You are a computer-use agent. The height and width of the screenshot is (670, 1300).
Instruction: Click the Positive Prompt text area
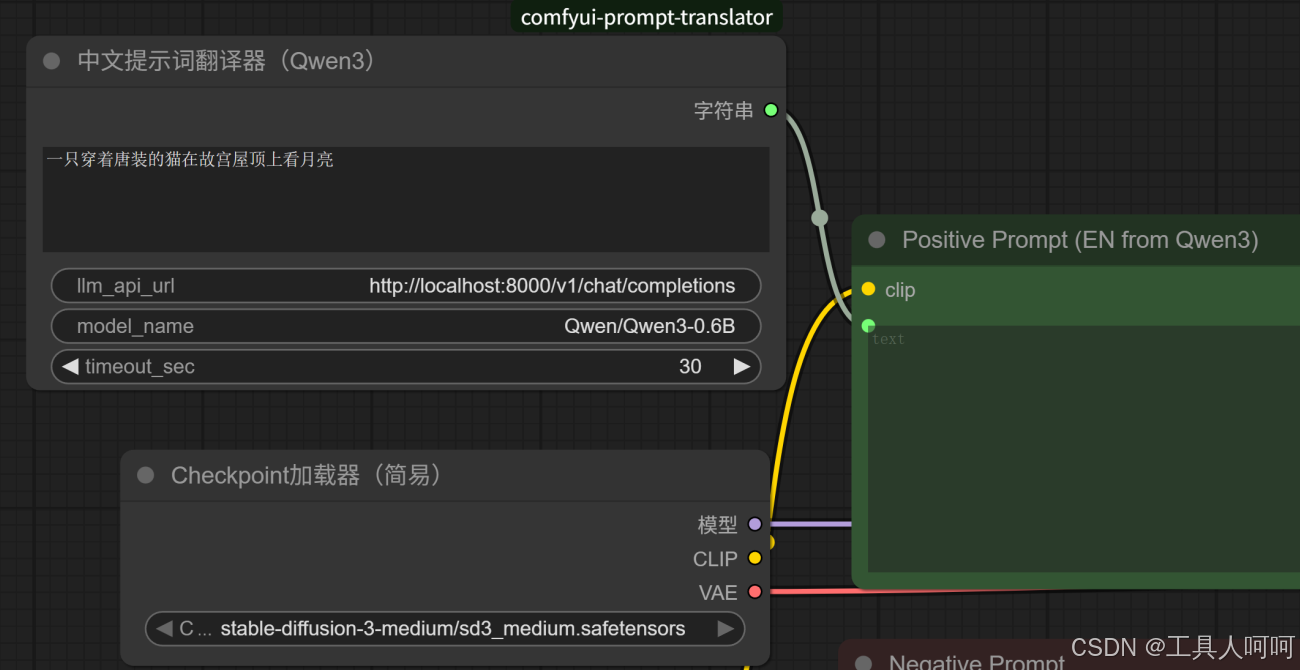click(1084, 448)
